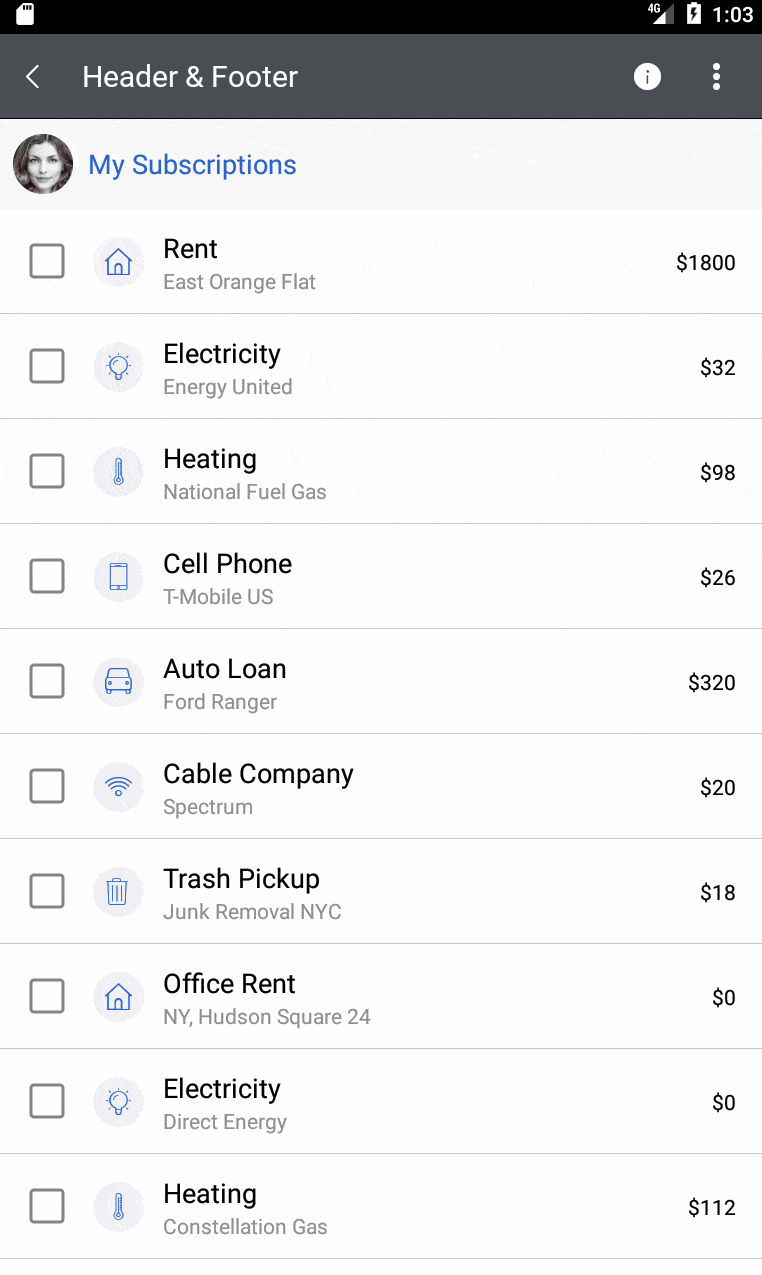Tick the Cell Phone checkbox

(x=47, y=577)
